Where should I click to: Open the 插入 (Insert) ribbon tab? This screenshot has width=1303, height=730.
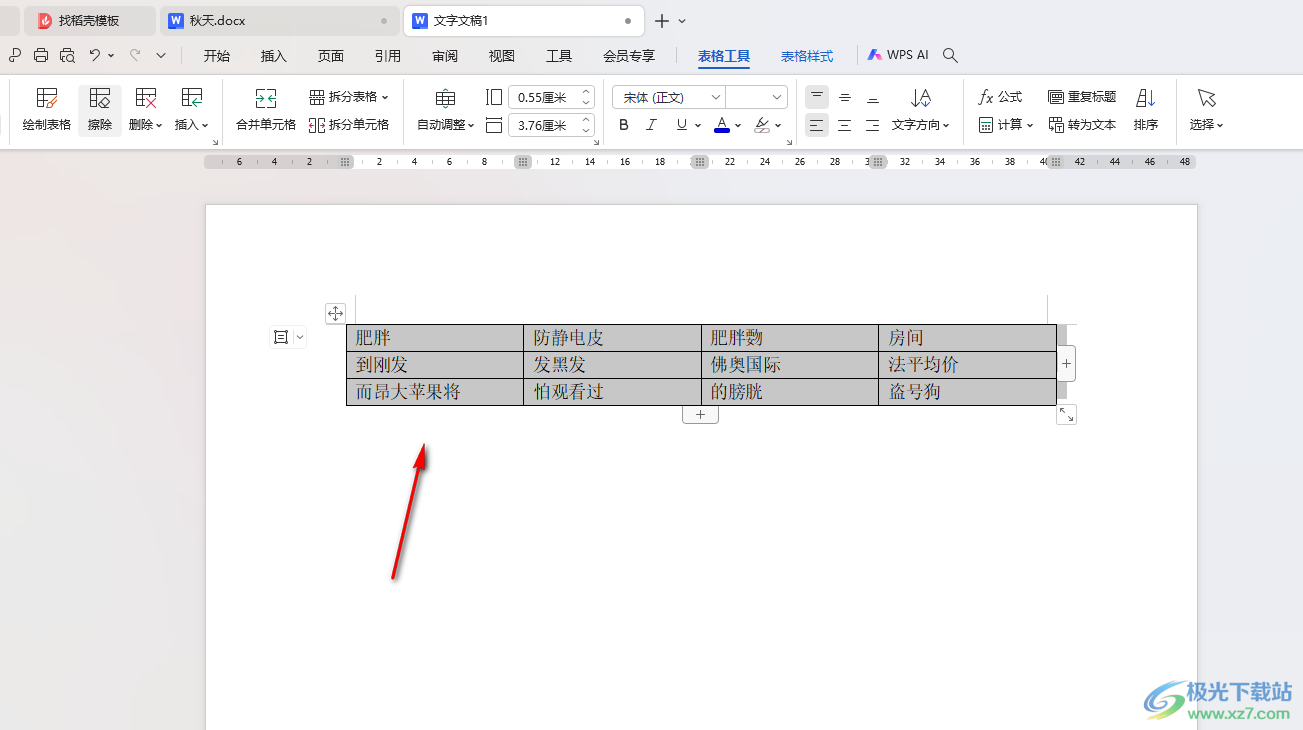(274, 56)
